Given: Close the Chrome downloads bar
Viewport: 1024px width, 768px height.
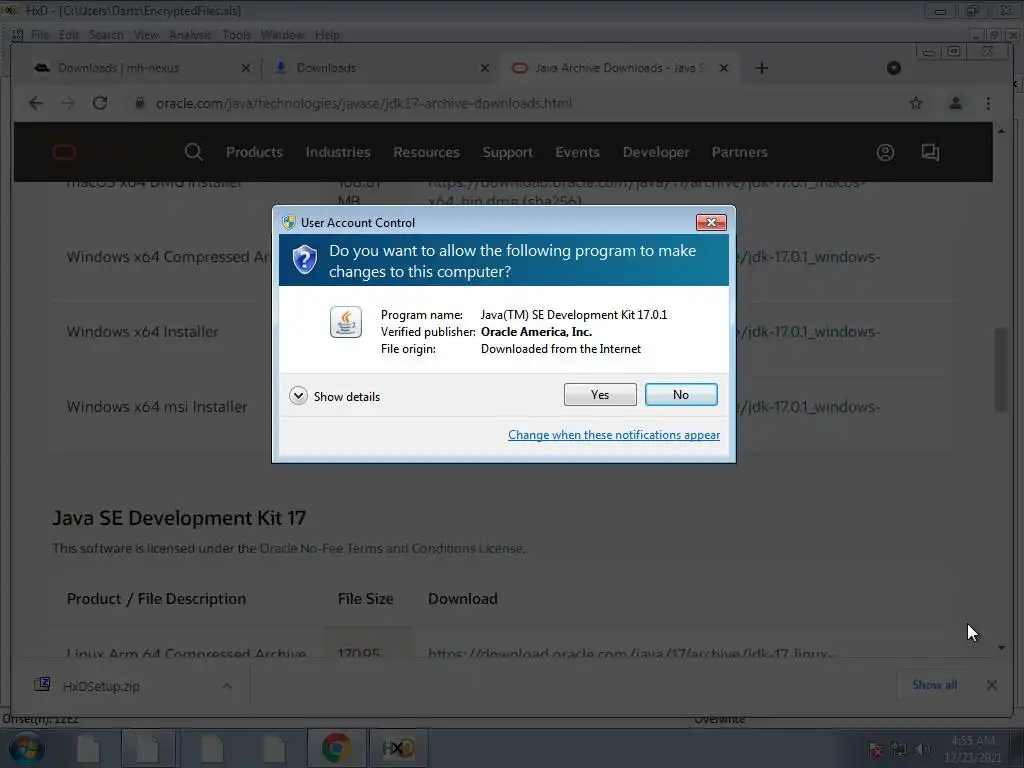Looking at the screenshot, I should (x=991, y=685).
